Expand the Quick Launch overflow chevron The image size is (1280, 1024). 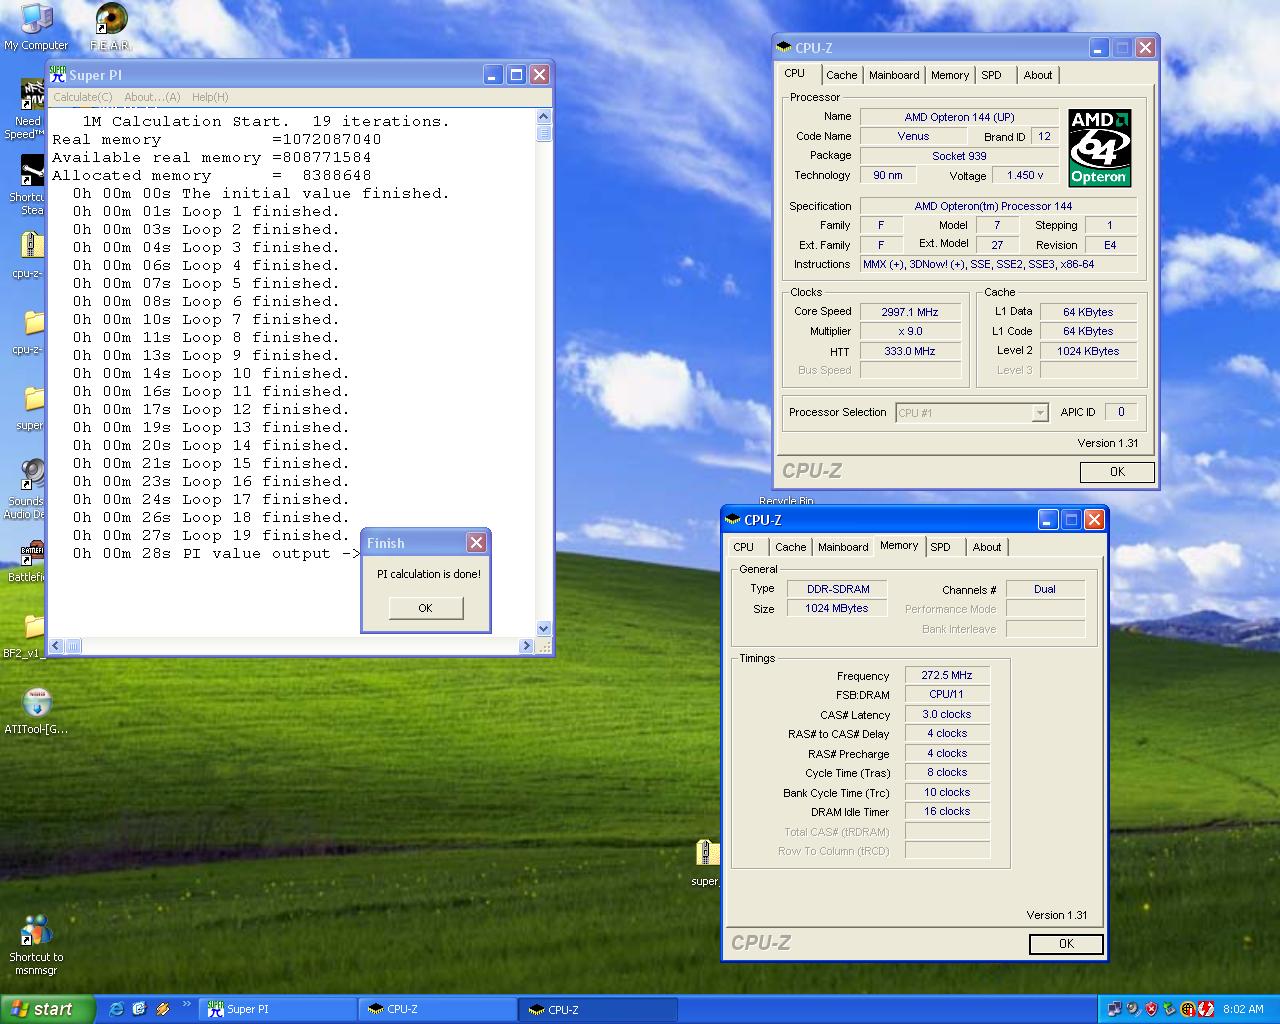pos(186,1005)
